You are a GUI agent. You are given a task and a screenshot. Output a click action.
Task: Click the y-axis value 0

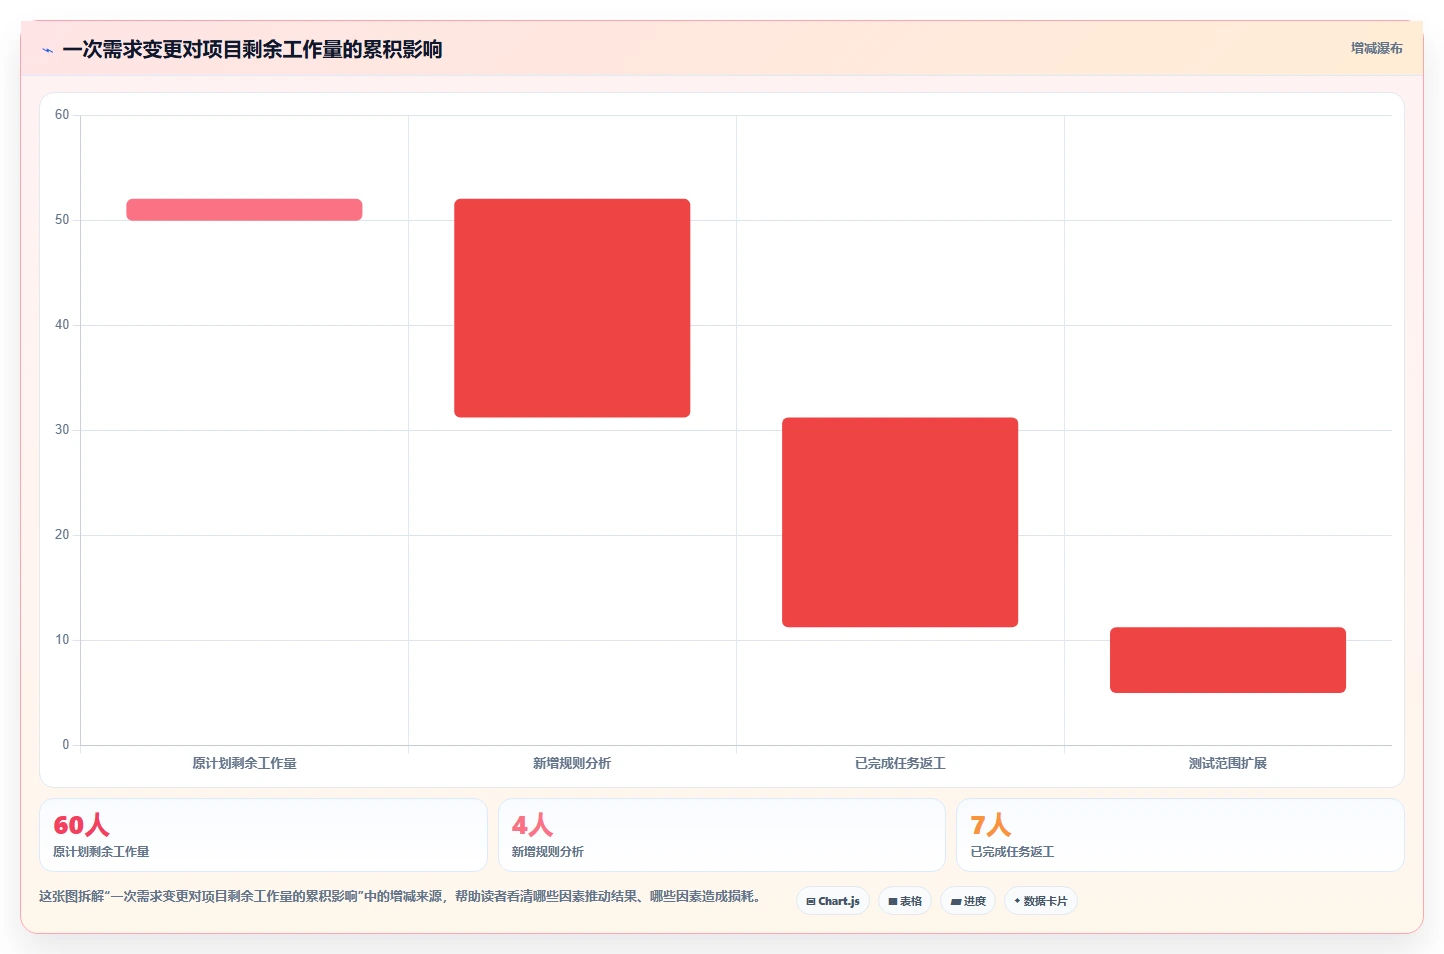click(x=66, y=745)
